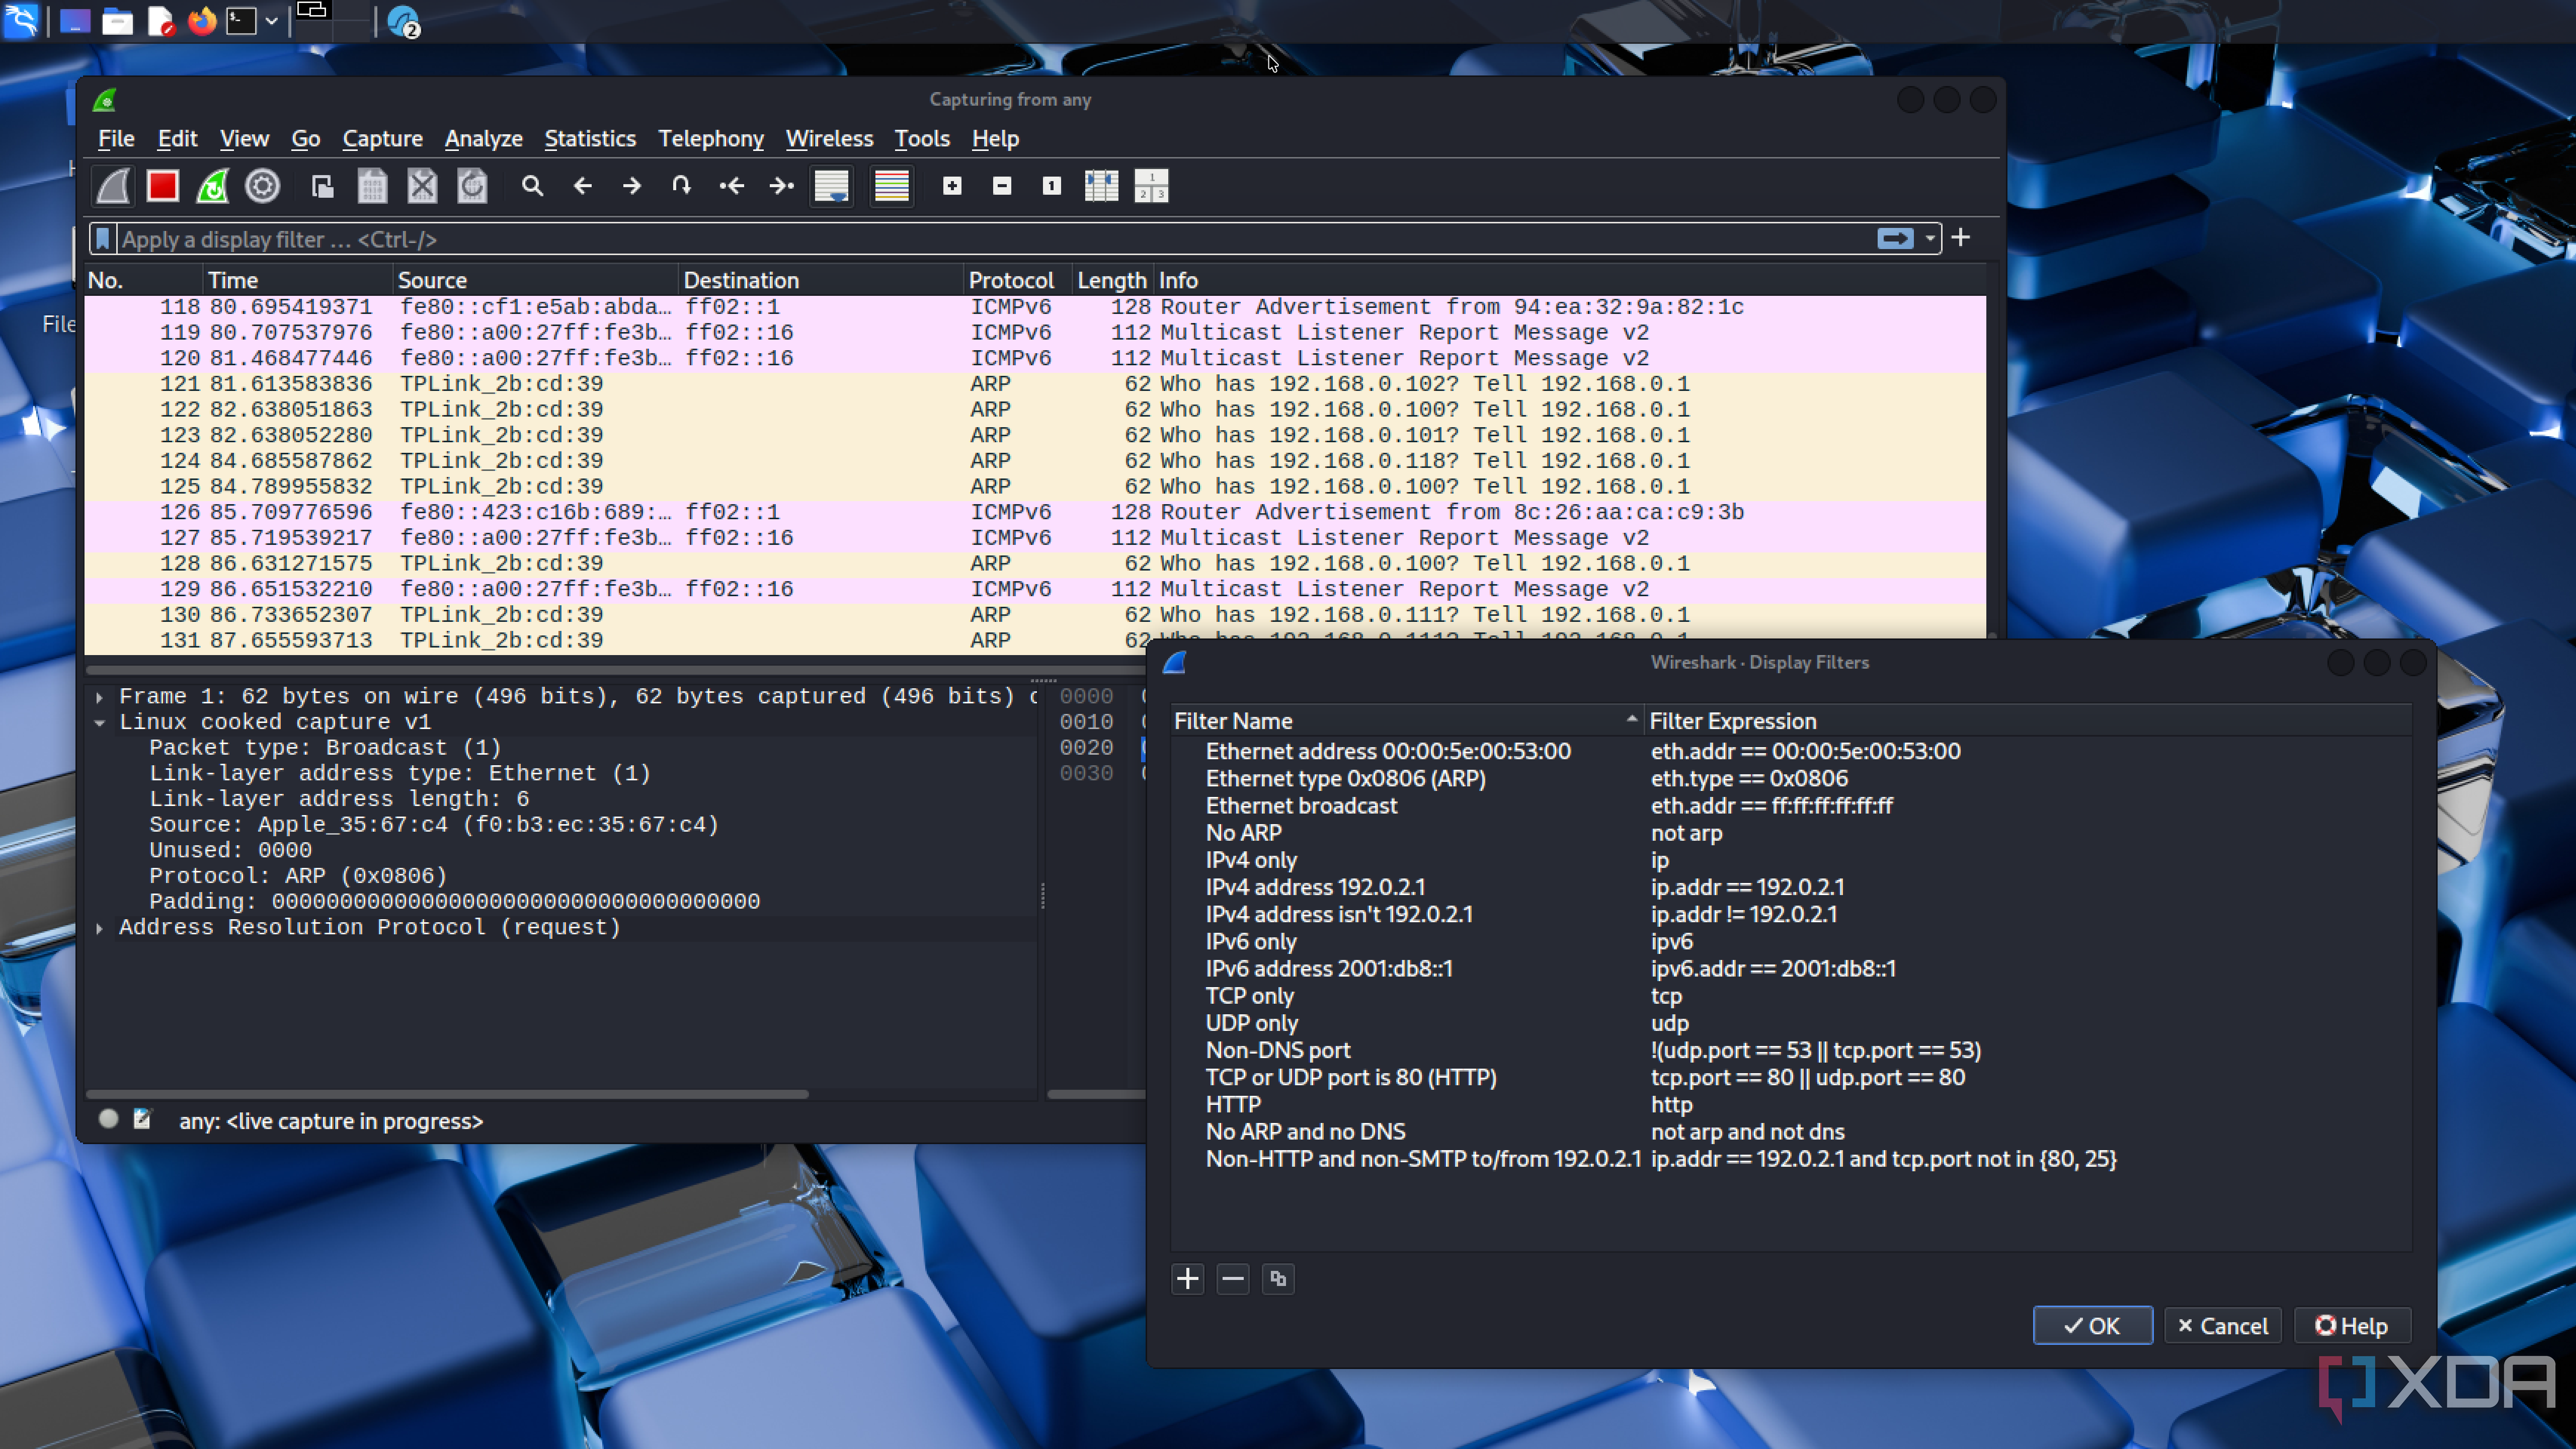Open terminal dropdown arrow in top panel
Image resolution: width=2576 pixels, height=1449 pixels.
point(271,21)
